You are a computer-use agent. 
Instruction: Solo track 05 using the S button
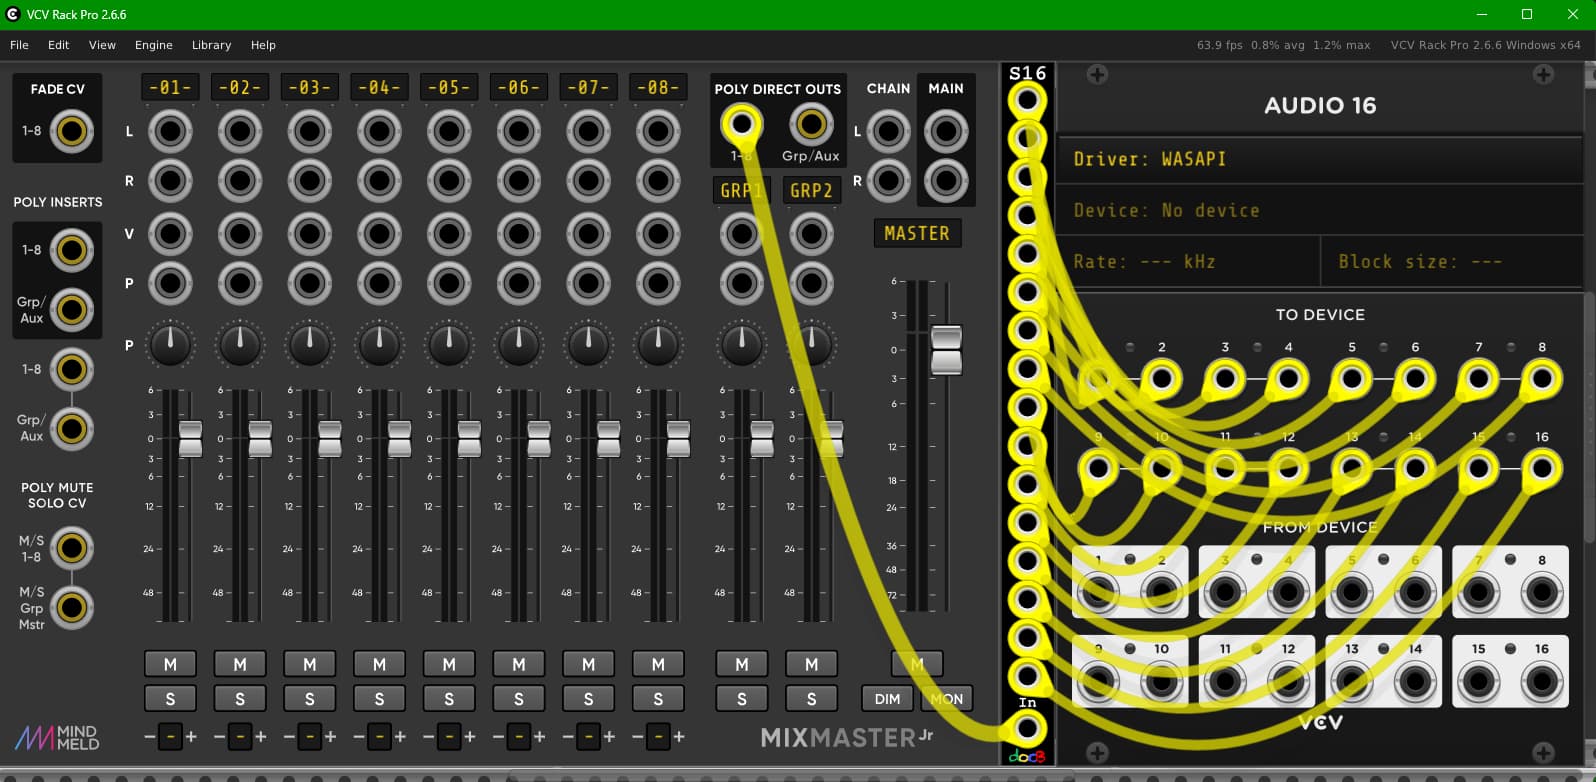(449, 699)
